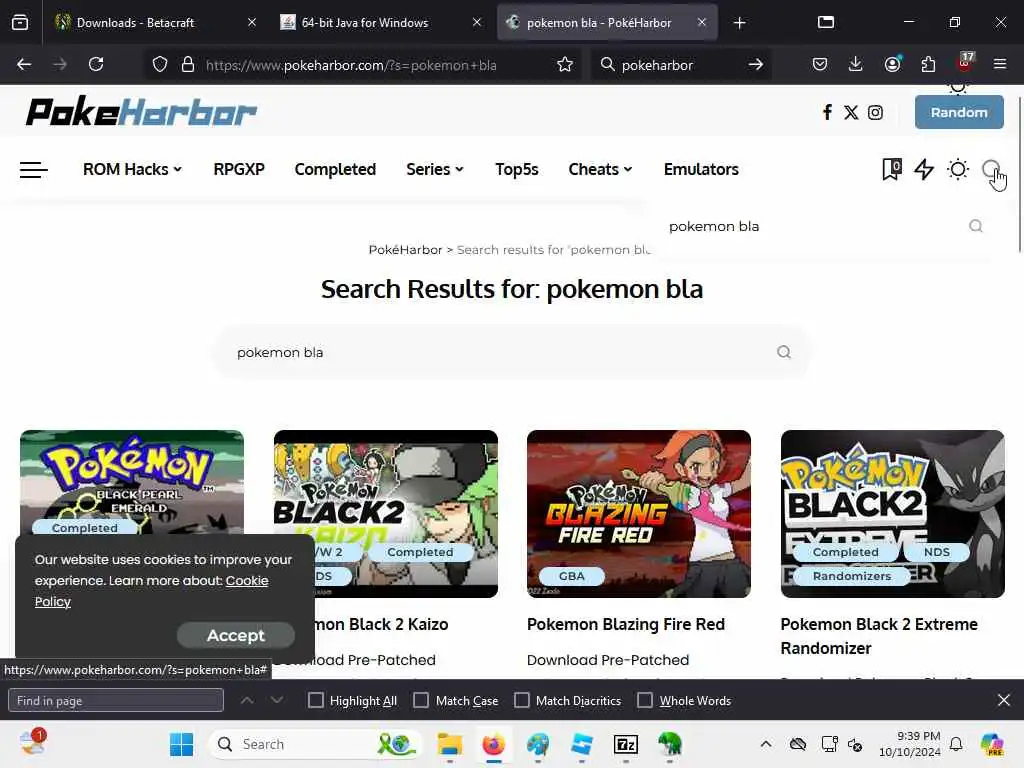Image resolution: width=1024 pixels, height=768 pixels.
Task: Open Pokemon Blazing Fire Red thumbnail
Action: coord(639,513)
